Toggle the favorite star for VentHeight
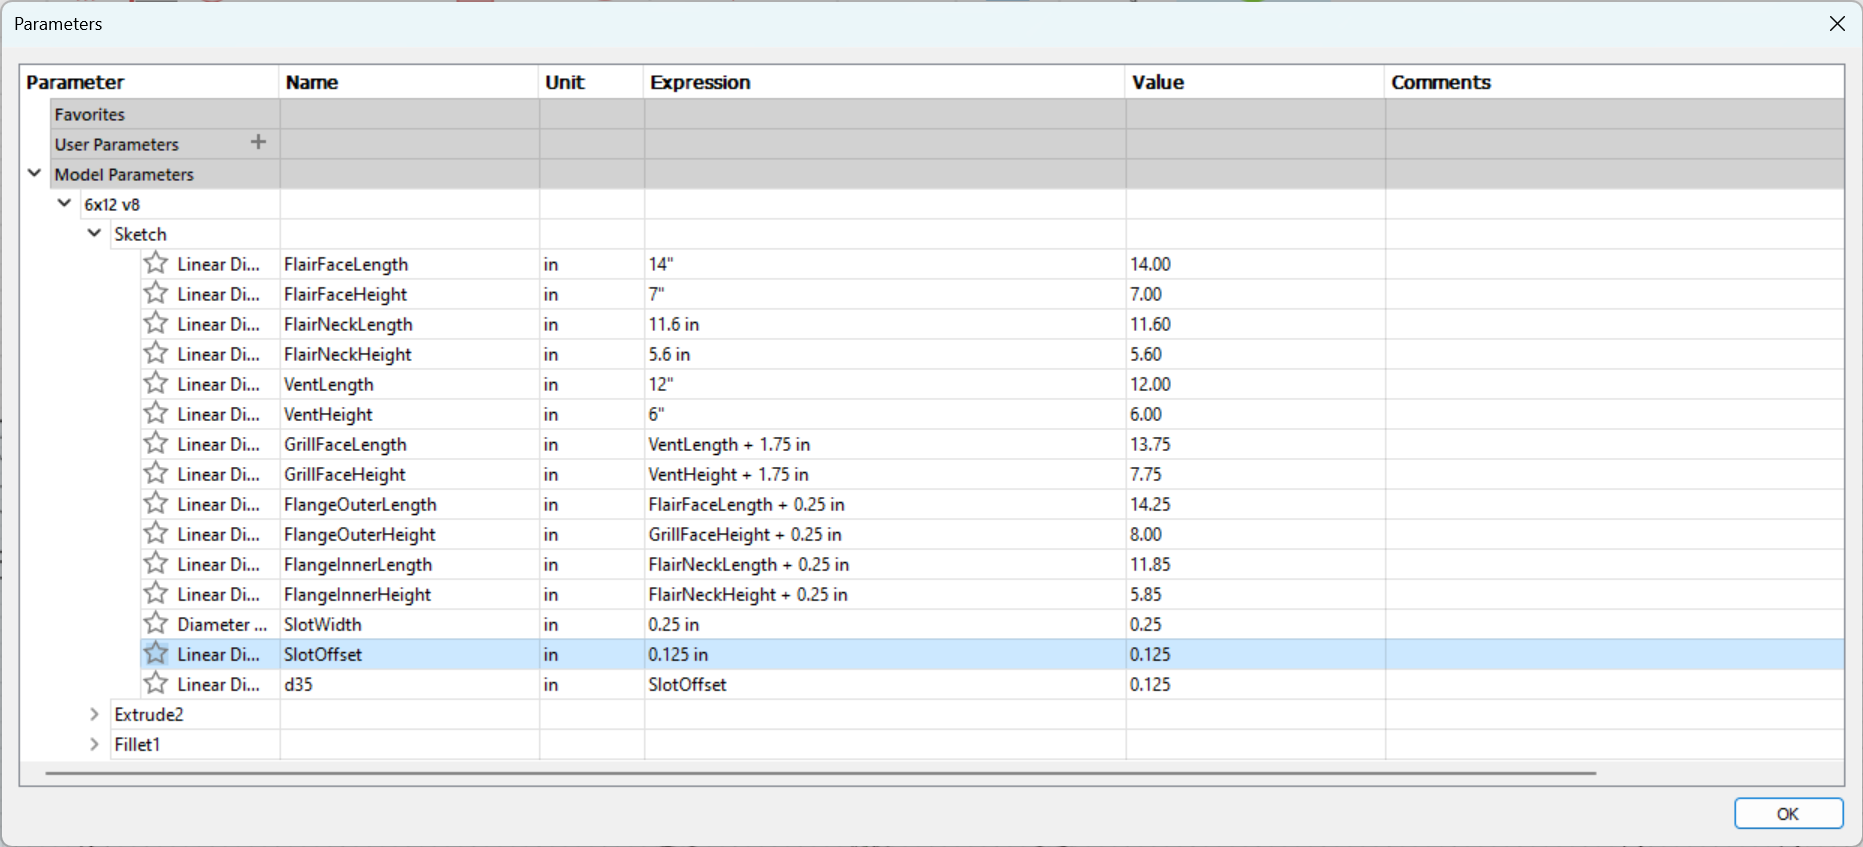Screen dimensions: 1863x847 pos(155,413)
